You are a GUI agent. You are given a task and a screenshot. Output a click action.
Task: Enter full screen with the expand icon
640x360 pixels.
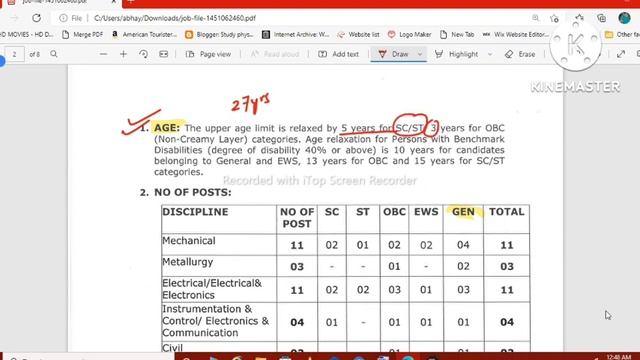point(621,54)
